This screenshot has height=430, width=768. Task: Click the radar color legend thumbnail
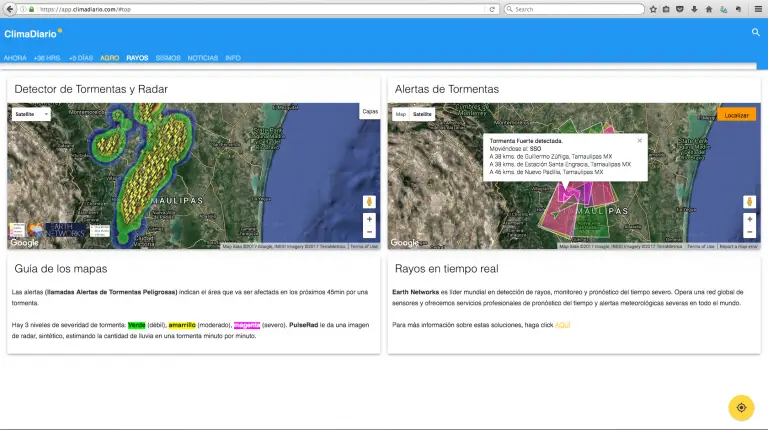tap(17, 230)
